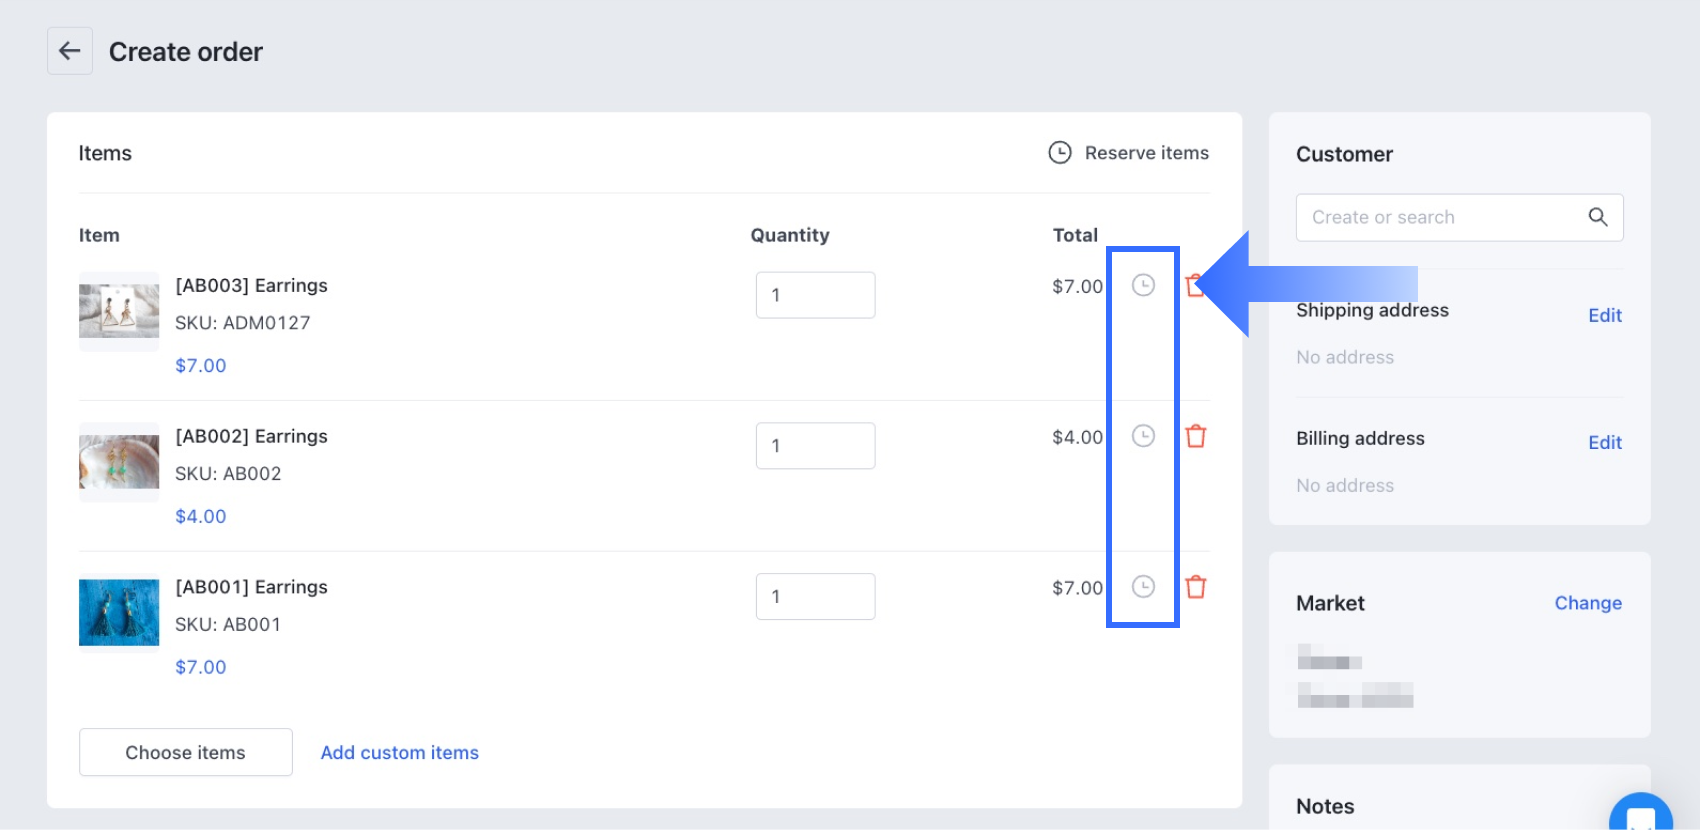The image size is (1700, 830).
Task: Click the quantity field for AB001 Earrings
Action: click(815, 597)
